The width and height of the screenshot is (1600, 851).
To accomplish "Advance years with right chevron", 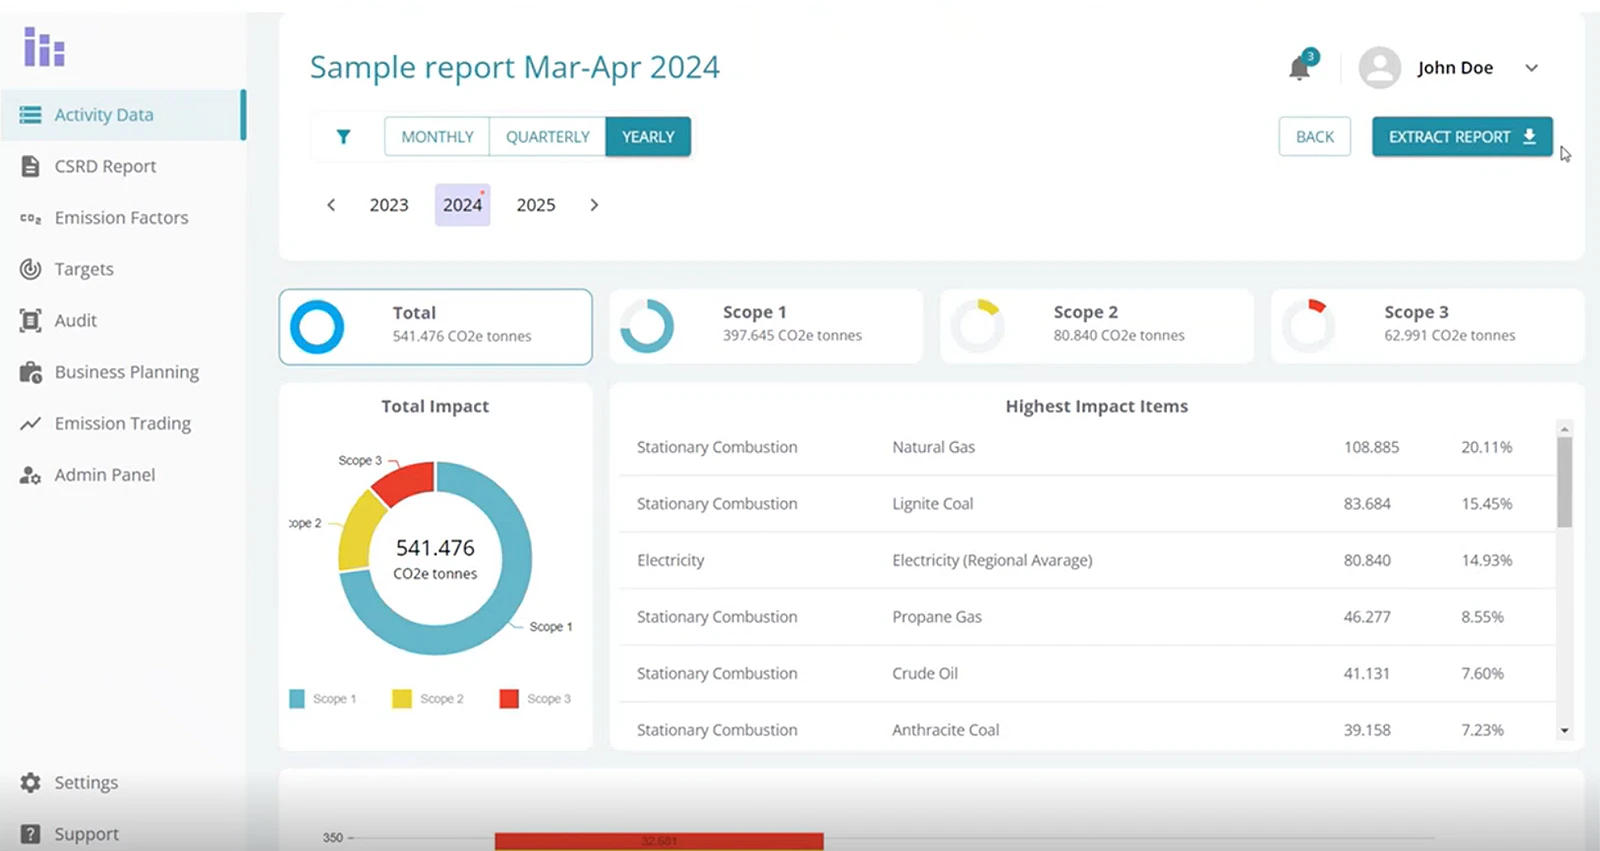I will pos(594,205).
